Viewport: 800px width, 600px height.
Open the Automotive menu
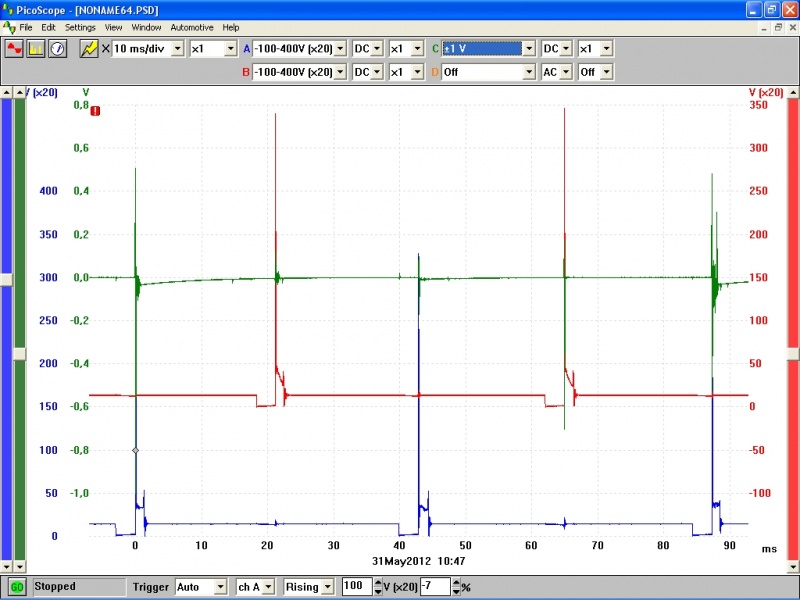(x=191, y=27)
